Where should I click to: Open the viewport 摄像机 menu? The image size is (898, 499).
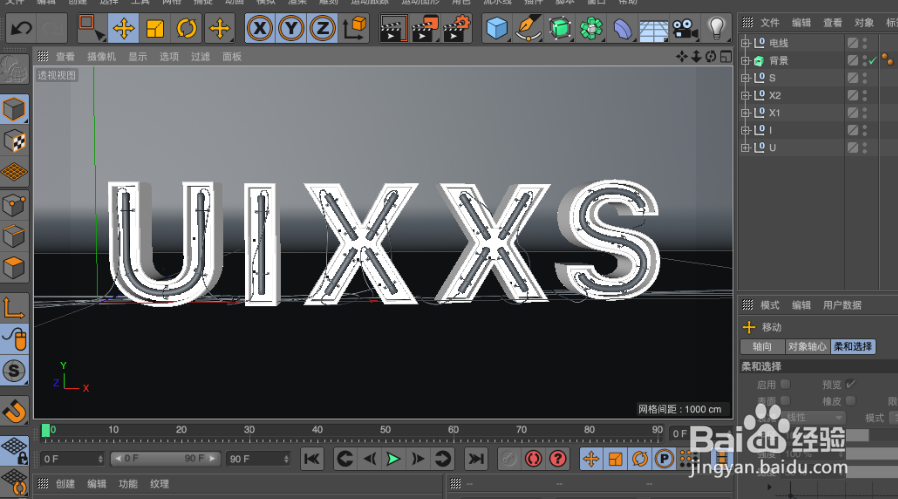[x=101, y=57]
